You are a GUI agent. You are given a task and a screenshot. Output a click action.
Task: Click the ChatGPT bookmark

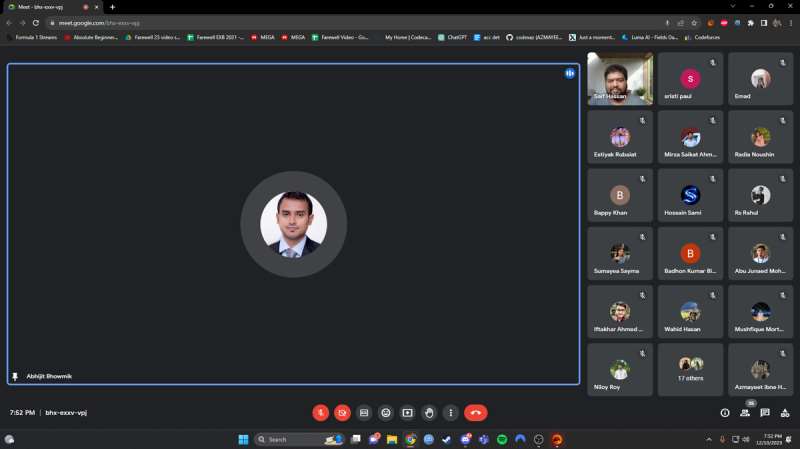click(x=452, y=37)
